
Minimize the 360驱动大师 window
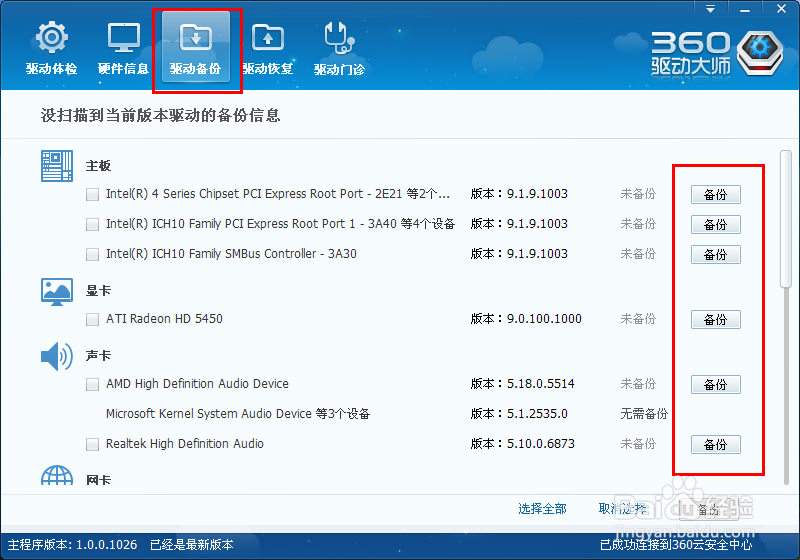[745, 9]
